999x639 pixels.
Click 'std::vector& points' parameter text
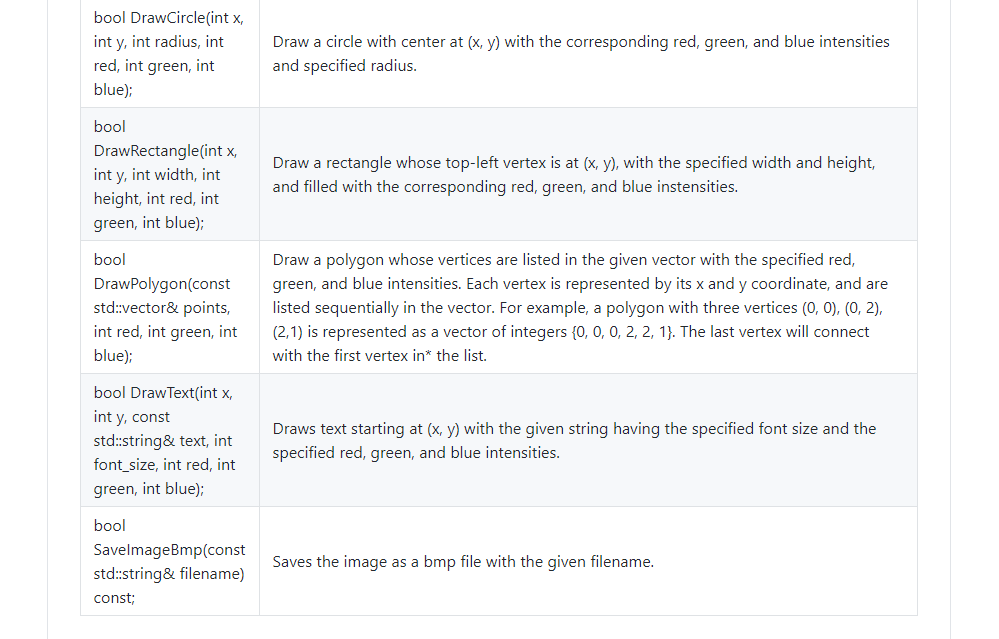click(x=162, y=308)
